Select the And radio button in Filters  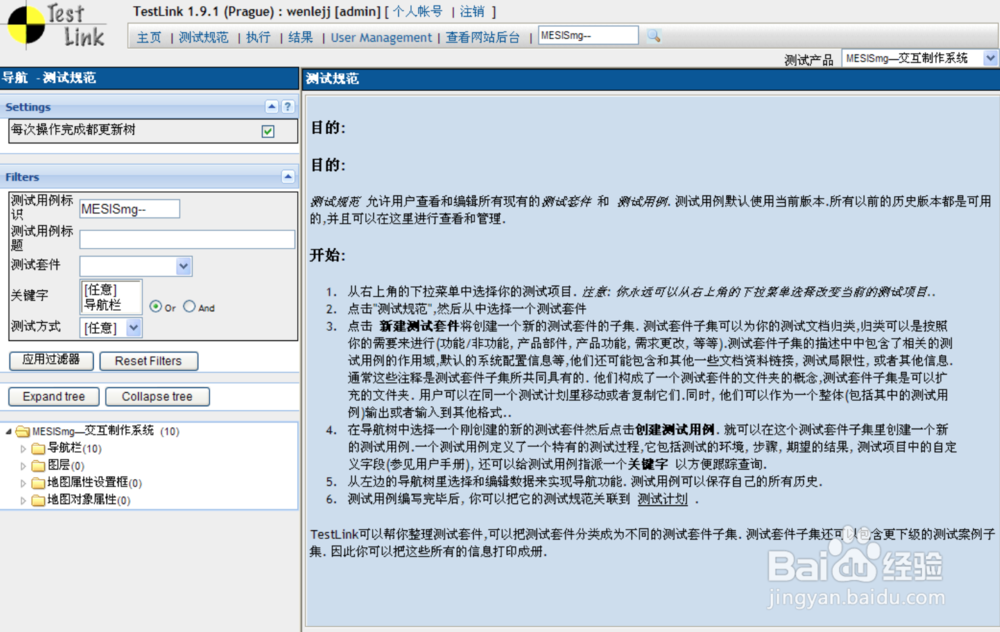(x=191, y=307)
